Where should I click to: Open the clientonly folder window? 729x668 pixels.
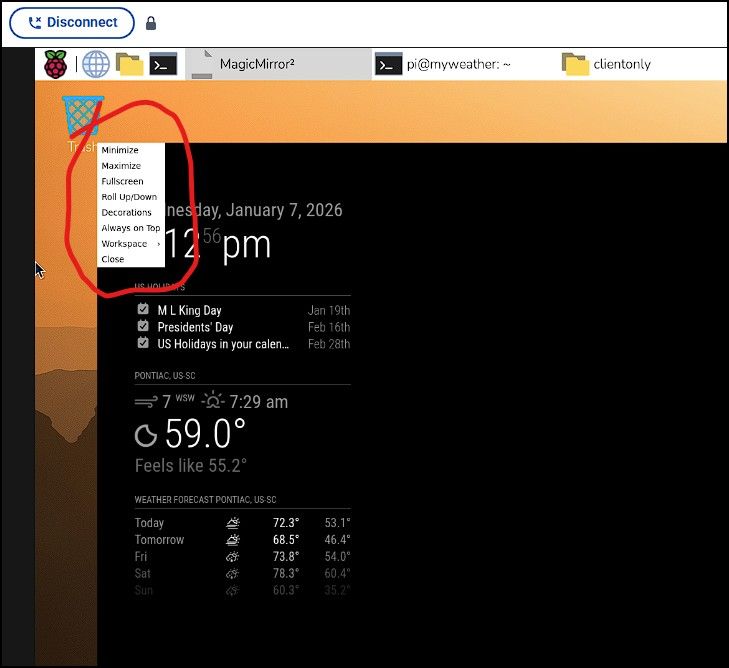620,64
